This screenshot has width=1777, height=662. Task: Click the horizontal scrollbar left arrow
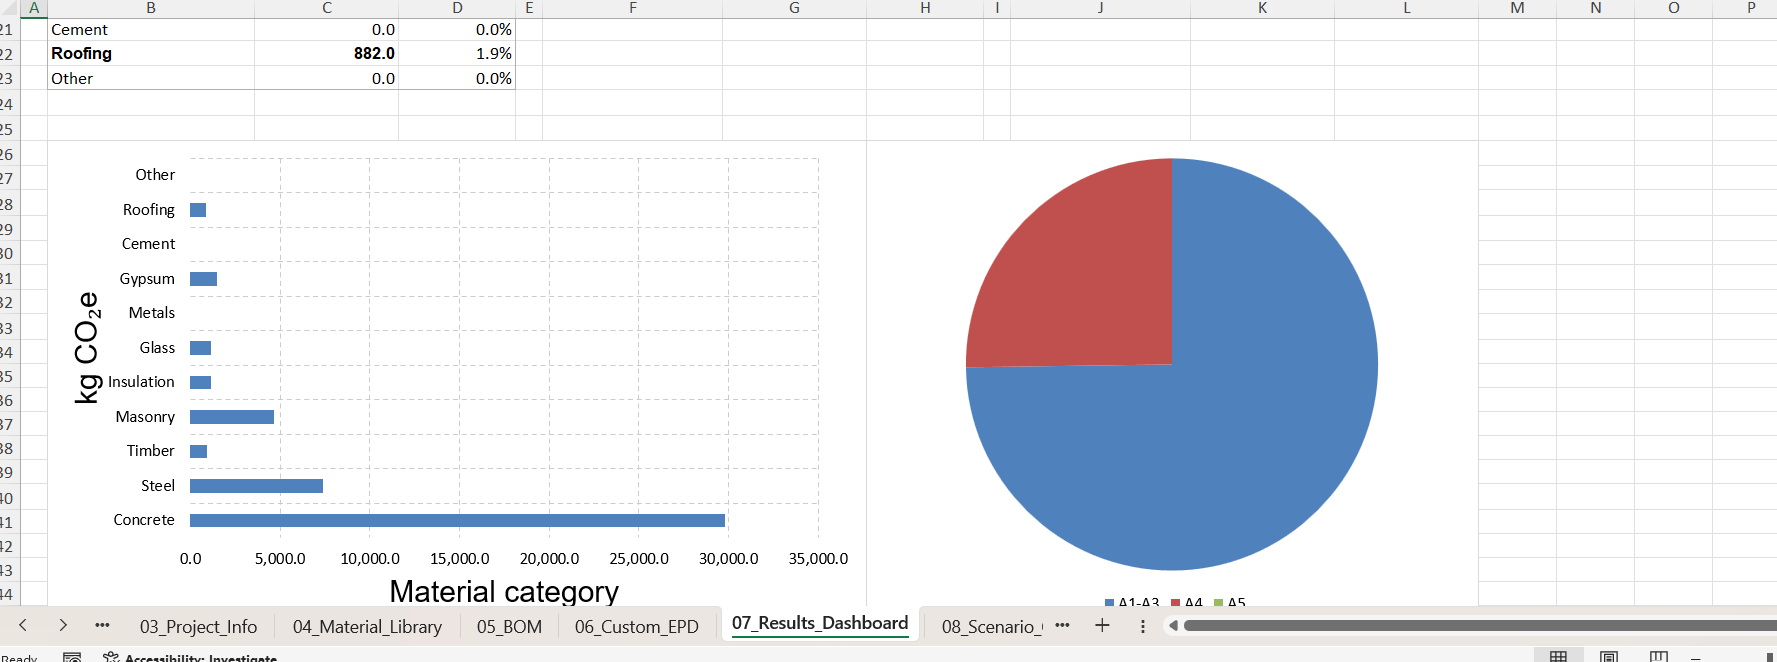[x=1173, y=626]
